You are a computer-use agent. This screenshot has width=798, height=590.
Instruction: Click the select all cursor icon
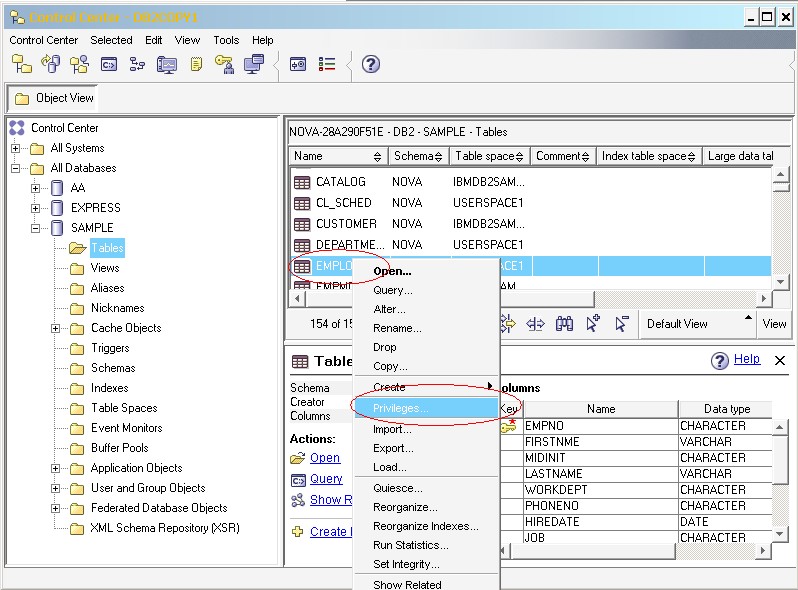(593, 323)
